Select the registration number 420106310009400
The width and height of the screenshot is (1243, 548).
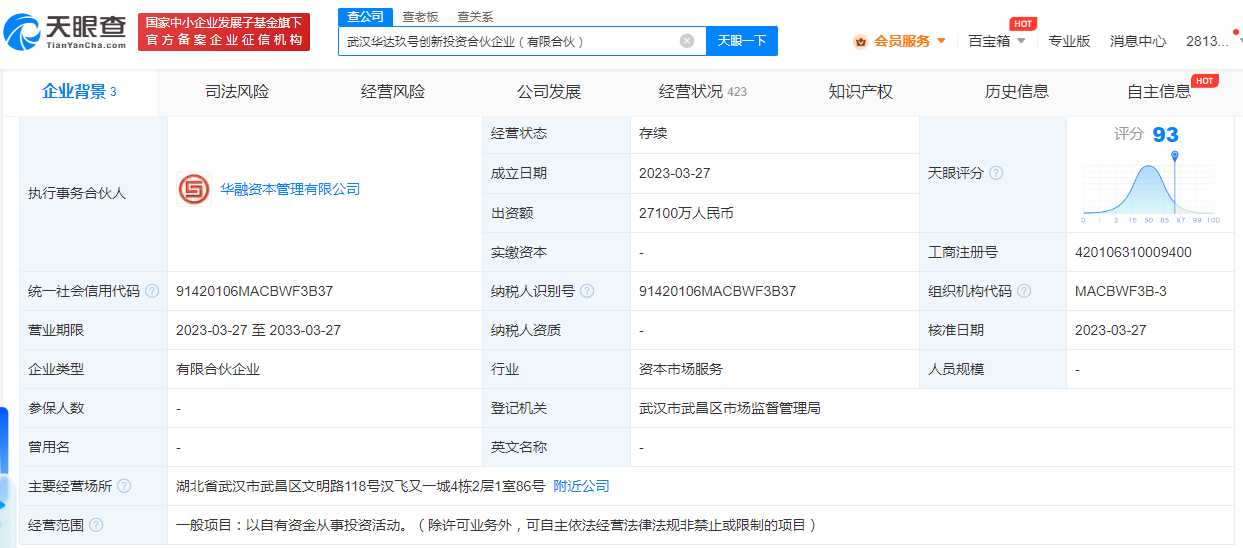coord(1133,252)
